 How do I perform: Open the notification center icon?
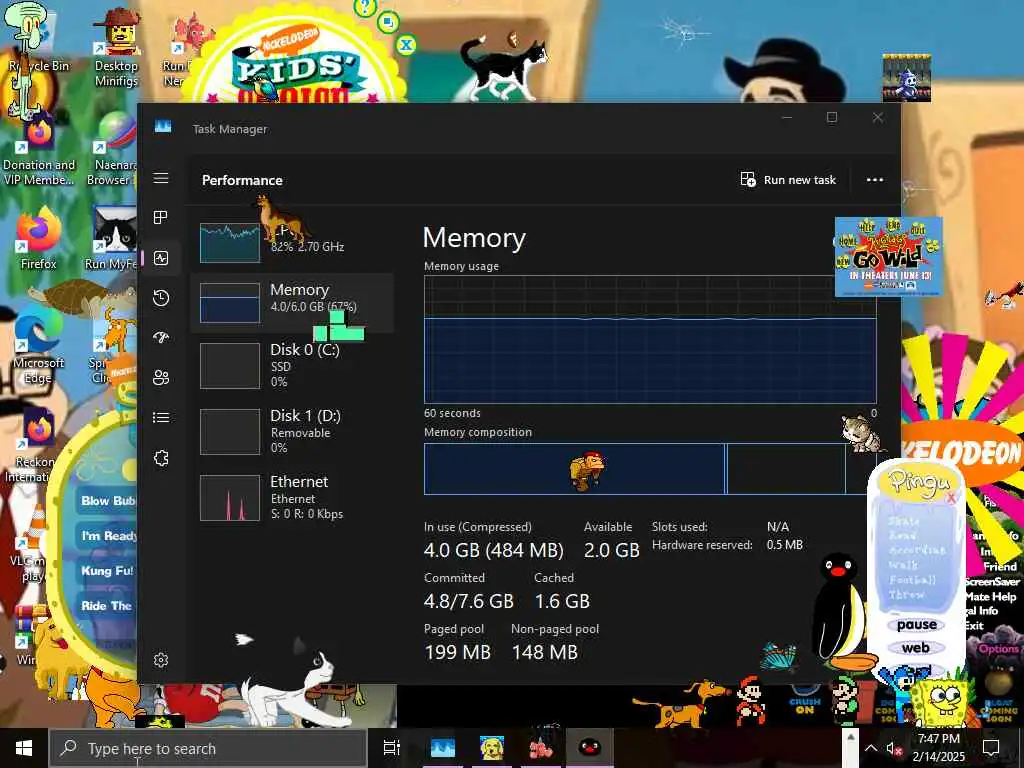(x=991, y=748)
